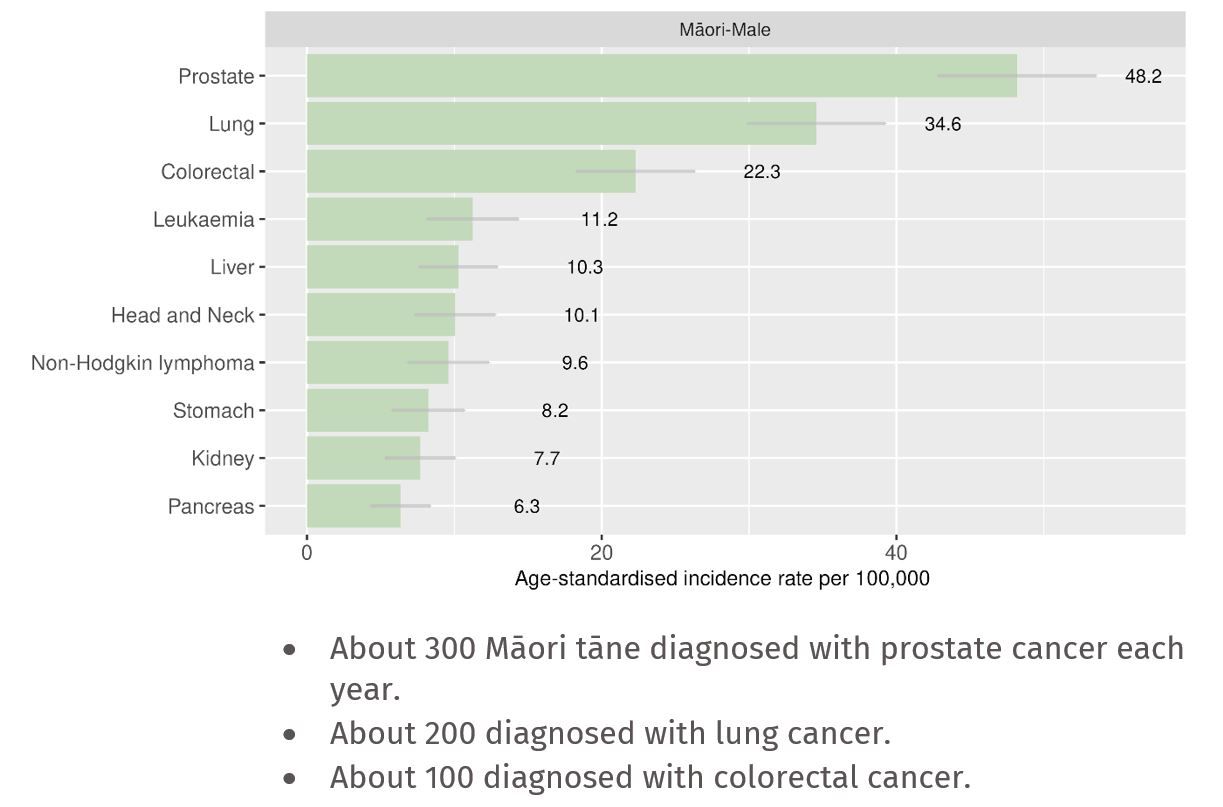Click the age-standardised incidence rate axis title

pyautogui.click(x=722, y=578)
